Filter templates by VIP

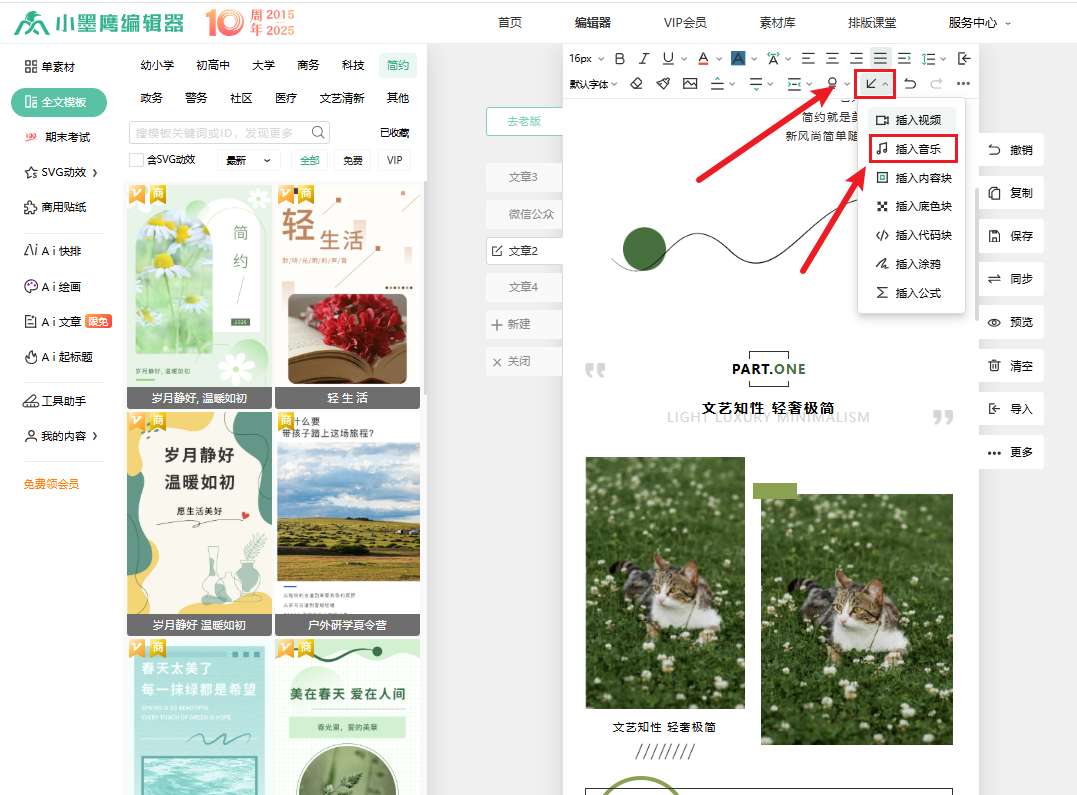395,160
